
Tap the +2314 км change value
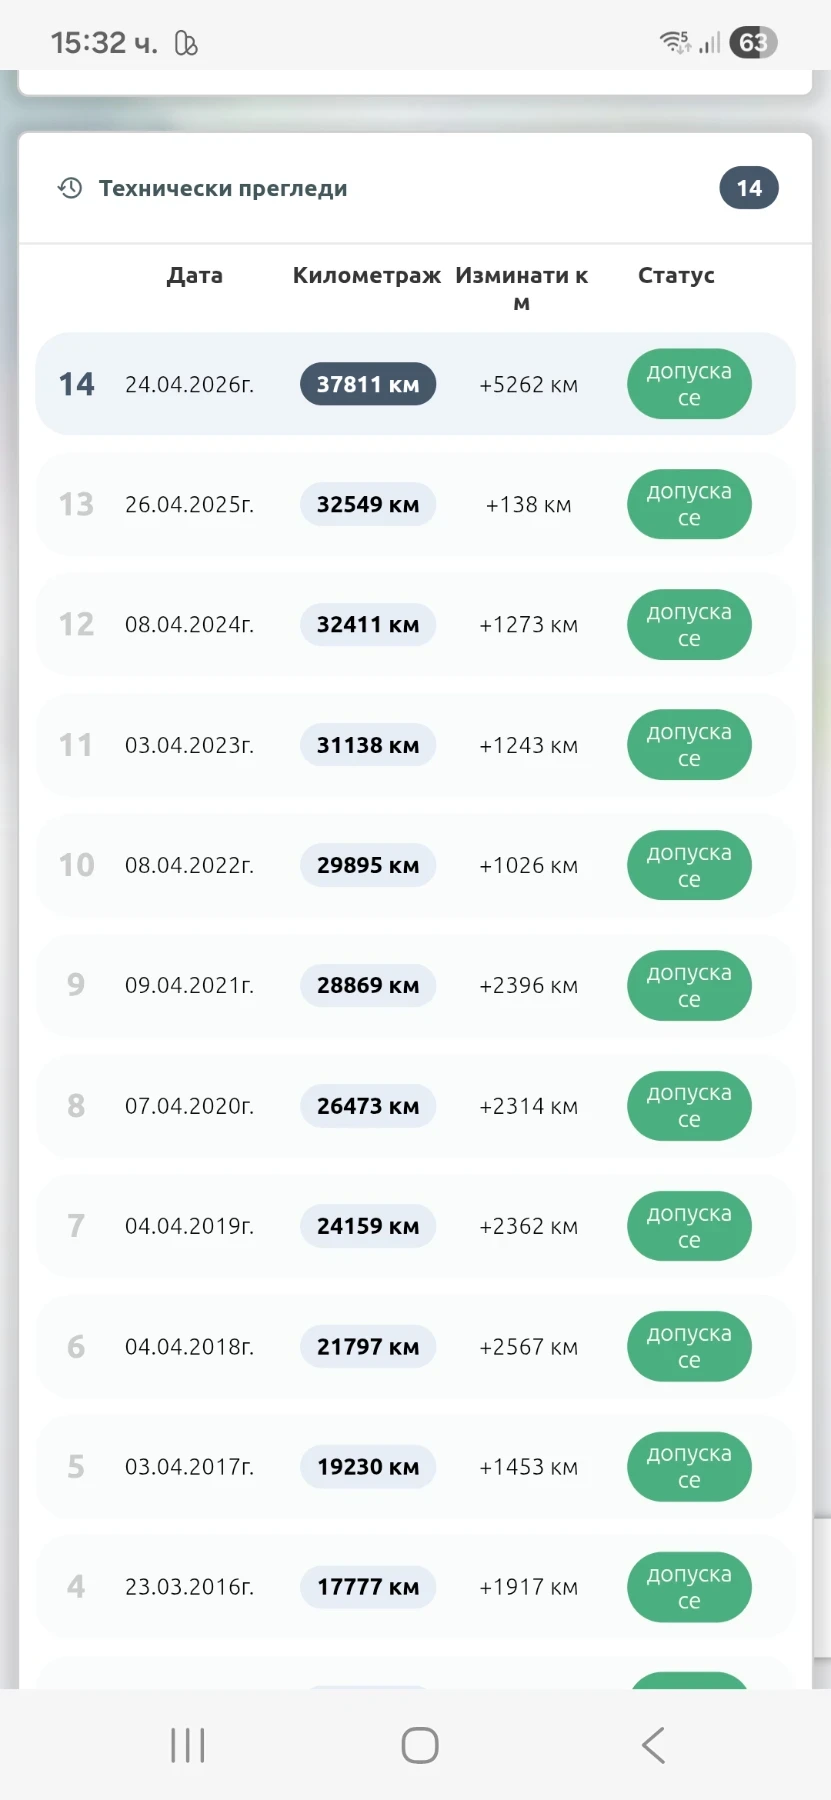(x=528, y=1106)
